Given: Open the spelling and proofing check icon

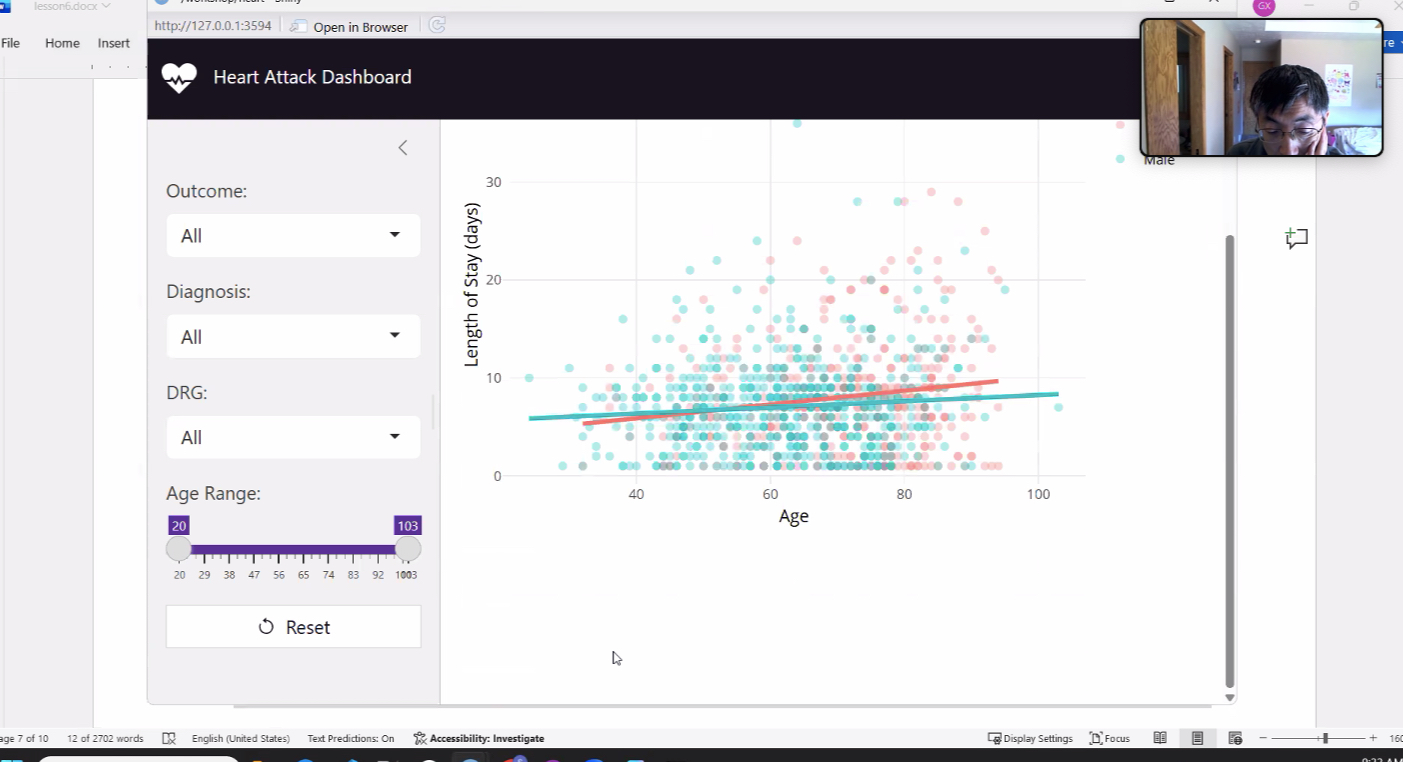Looking at the screenshot, I should (x=169, y=739).
